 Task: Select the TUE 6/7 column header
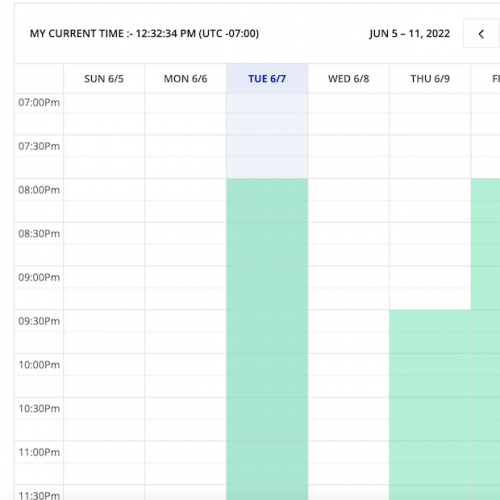tap(267, 79)
